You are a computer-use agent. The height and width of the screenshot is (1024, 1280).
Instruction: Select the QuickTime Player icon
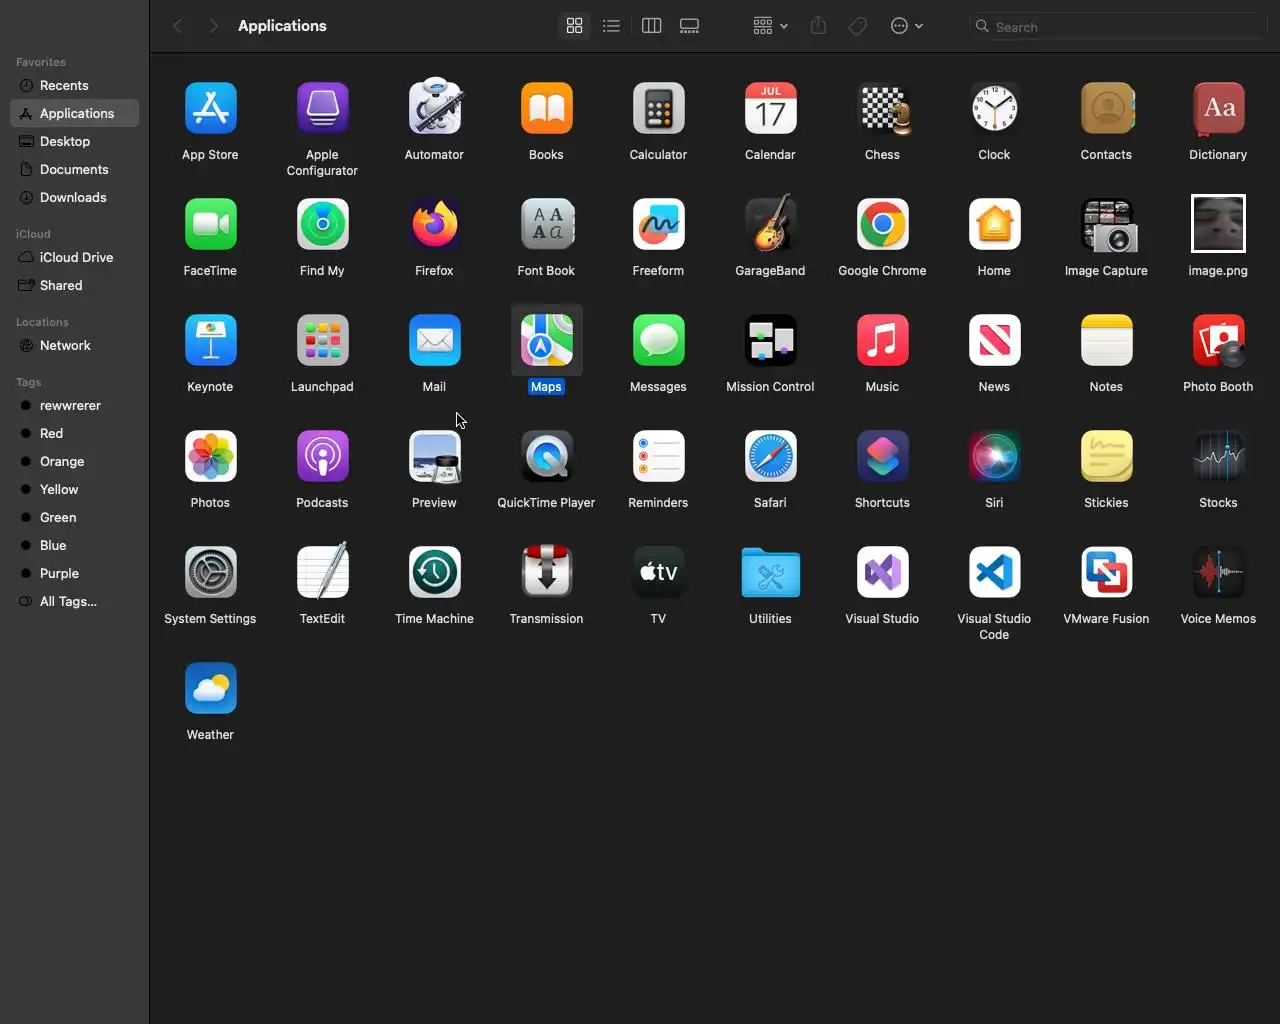point(546,456)
